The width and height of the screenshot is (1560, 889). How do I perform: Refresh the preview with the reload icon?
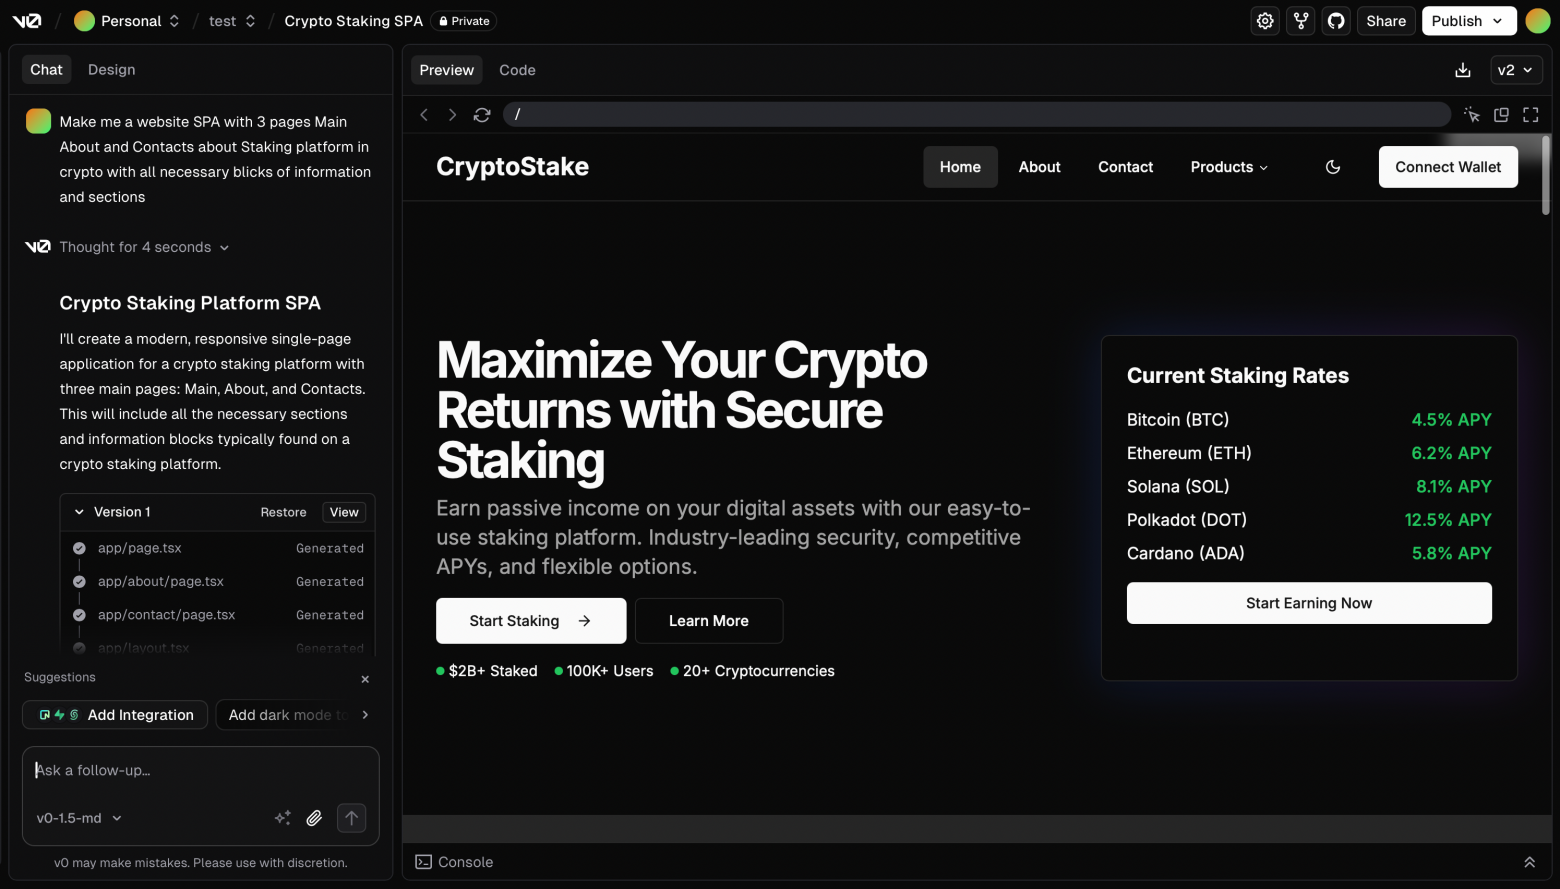[x=481, y=114]
